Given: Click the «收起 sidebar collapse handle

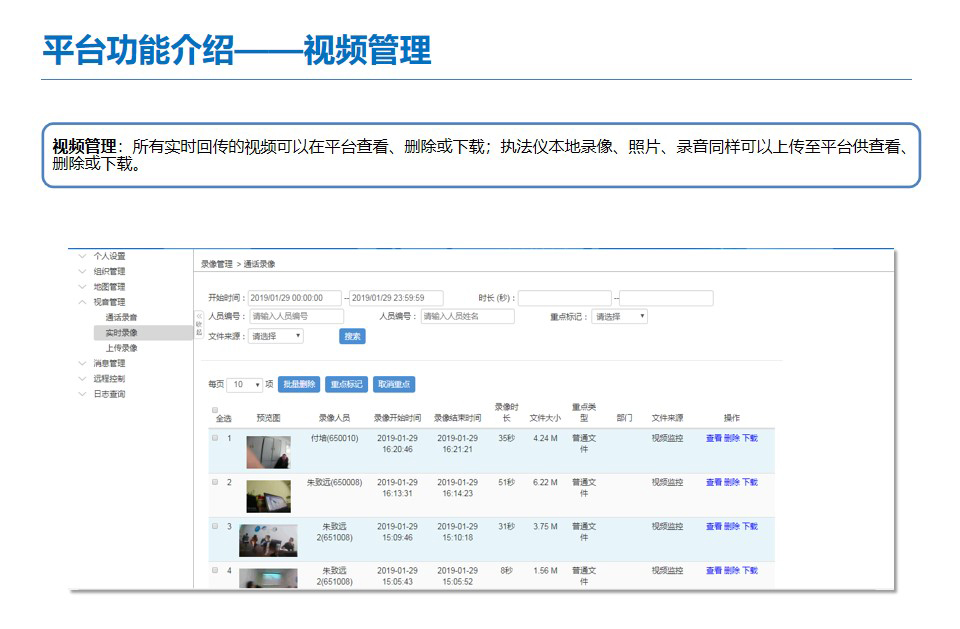Looking at the screenshot, I should coord(199,324).
